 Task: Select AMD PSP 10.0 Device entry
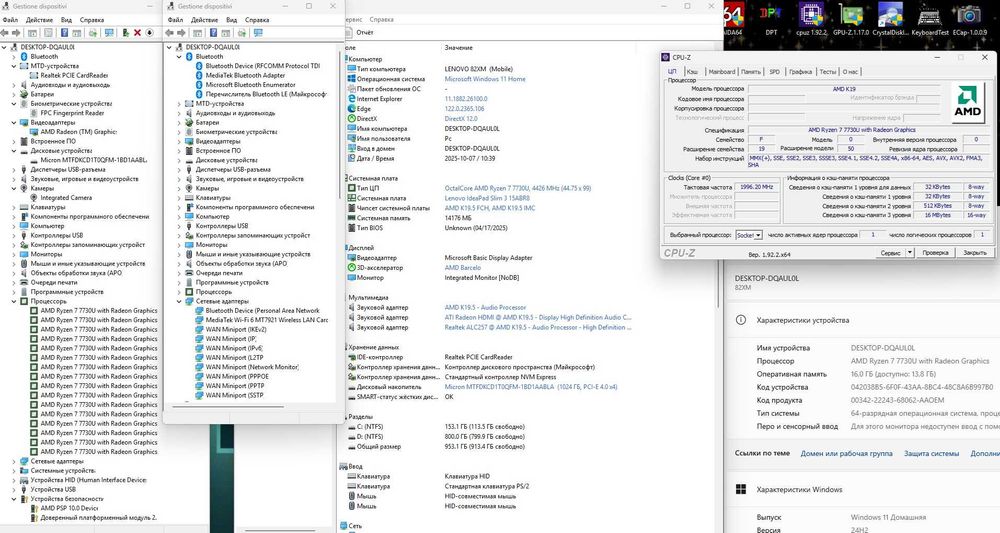point(70,508)
